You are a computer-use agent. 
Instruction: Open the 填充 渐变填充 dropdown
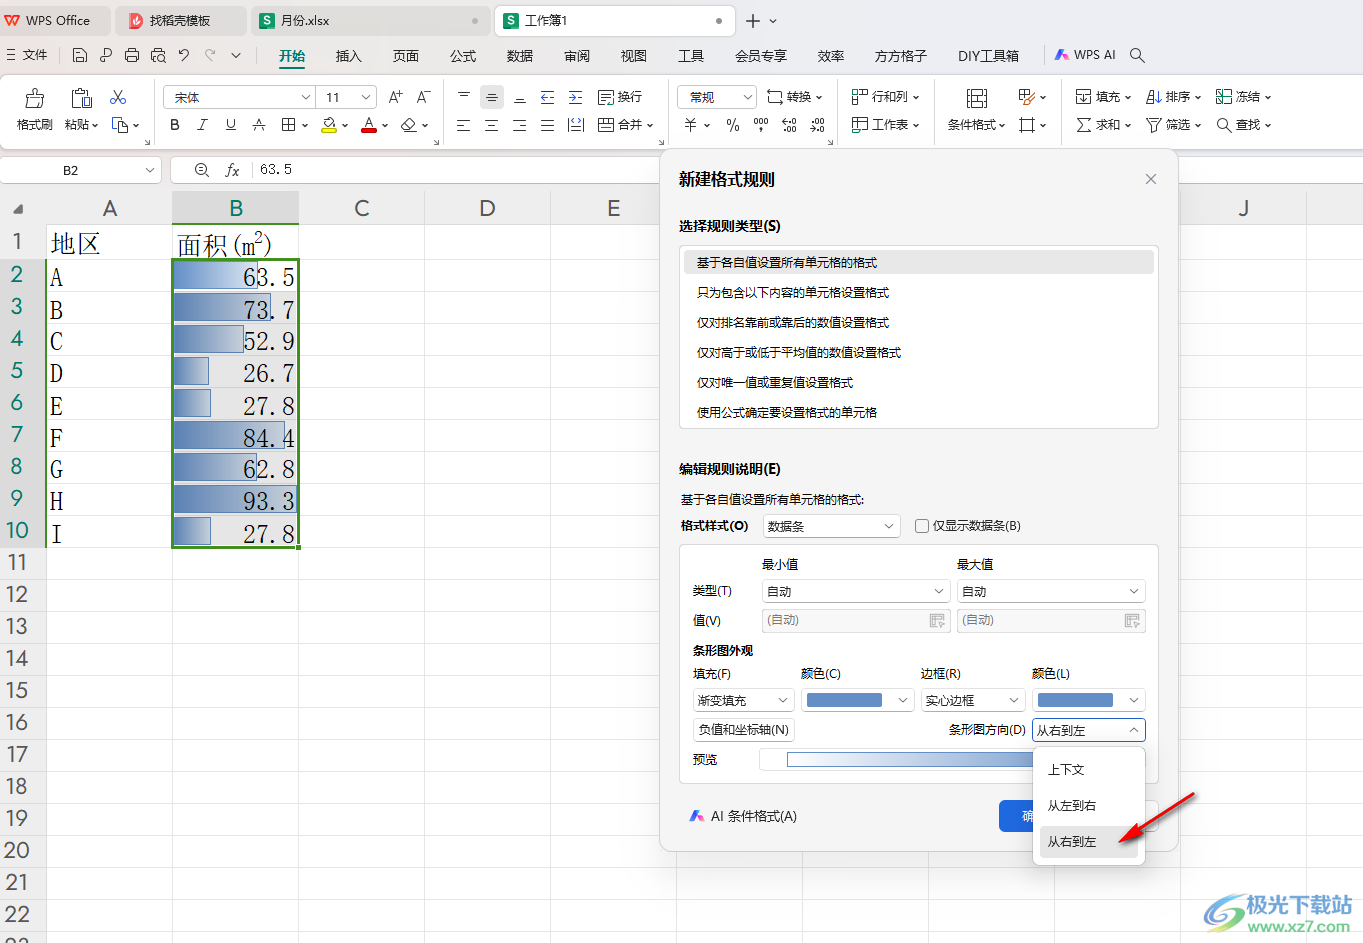tap(743, 701)
